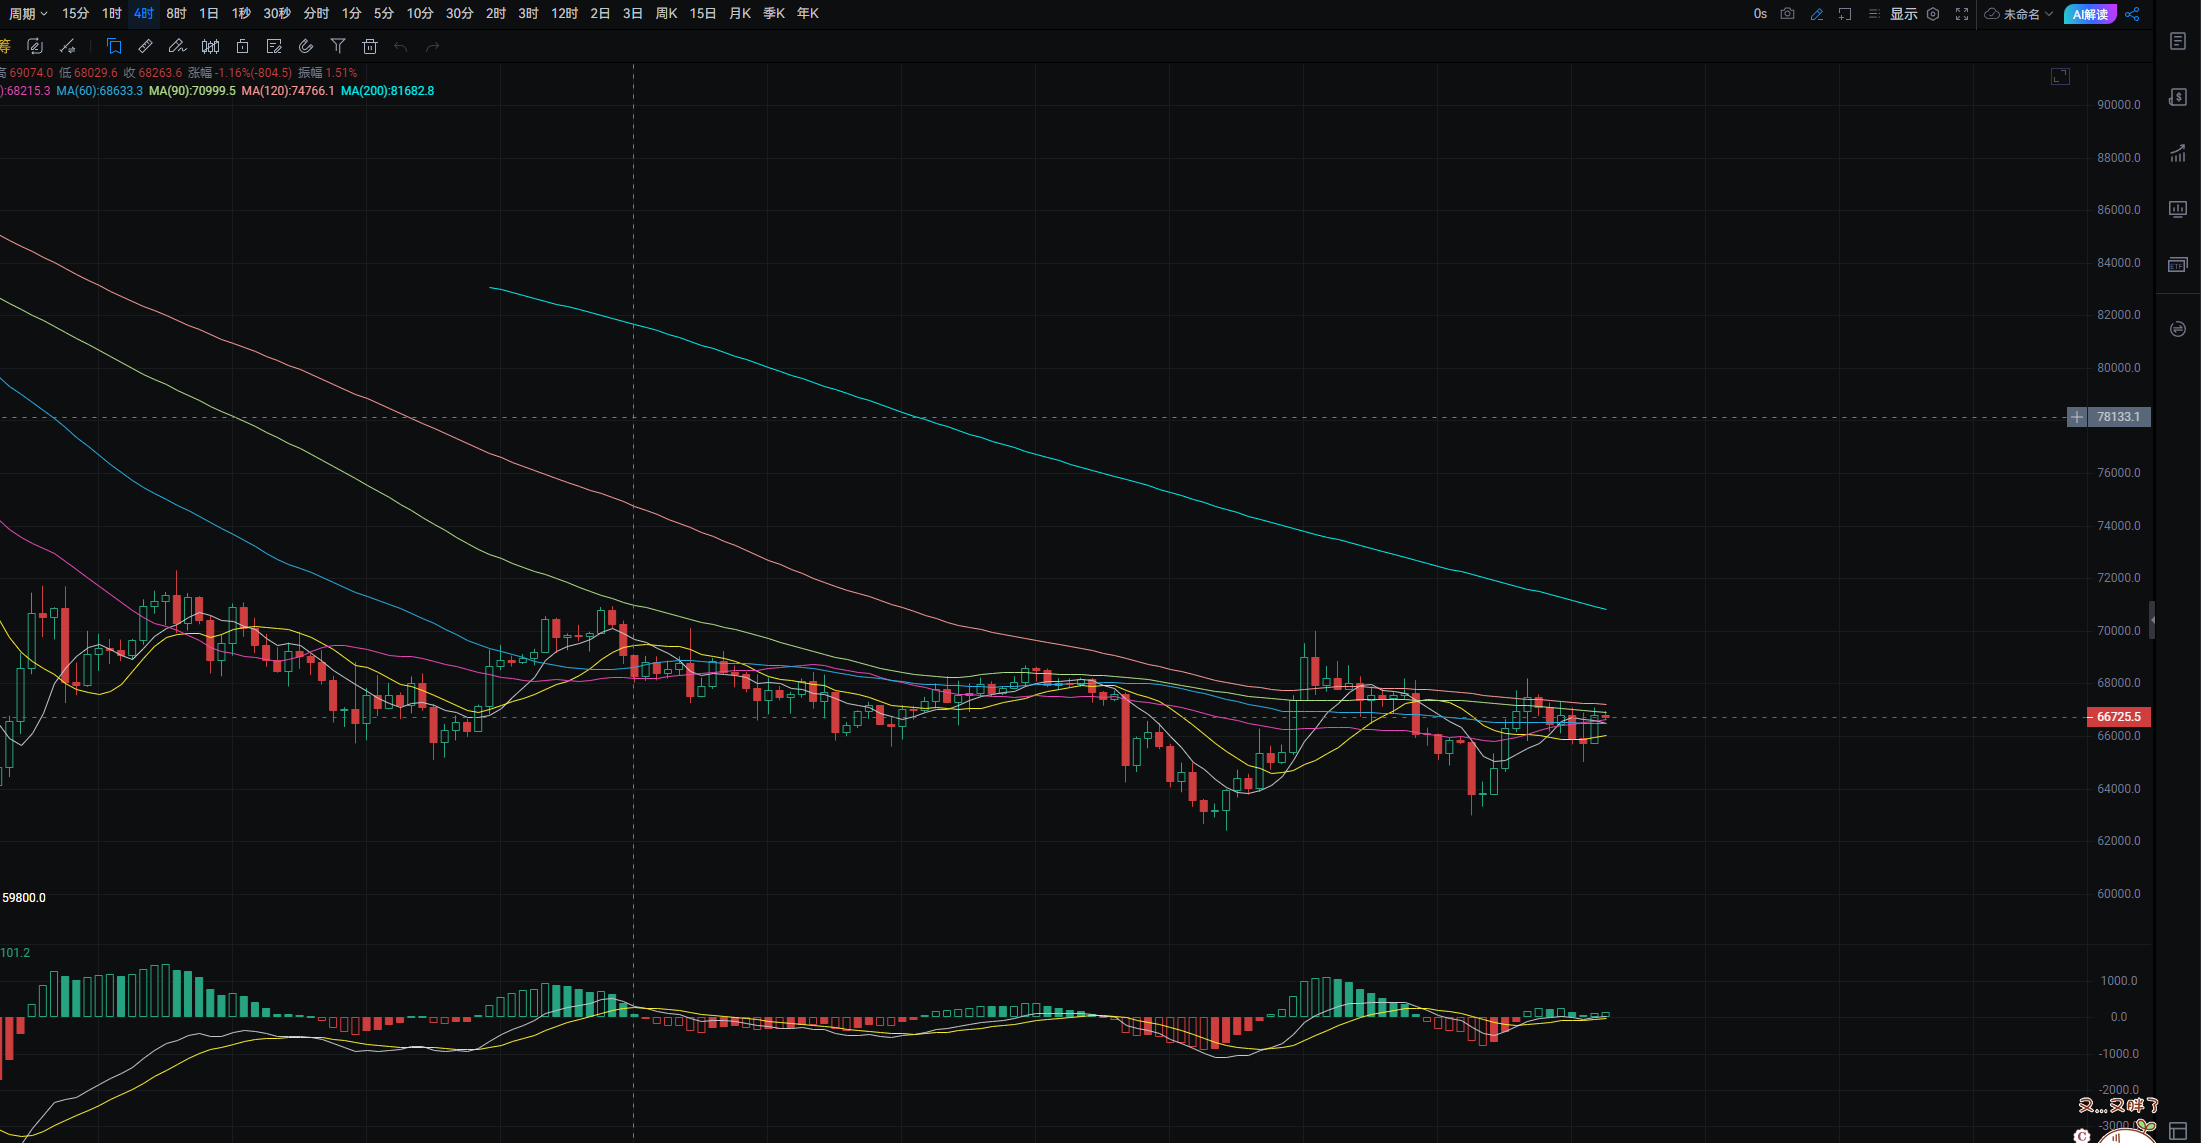Enter fullscreen with the four-arrows icon

point(1962,14)
